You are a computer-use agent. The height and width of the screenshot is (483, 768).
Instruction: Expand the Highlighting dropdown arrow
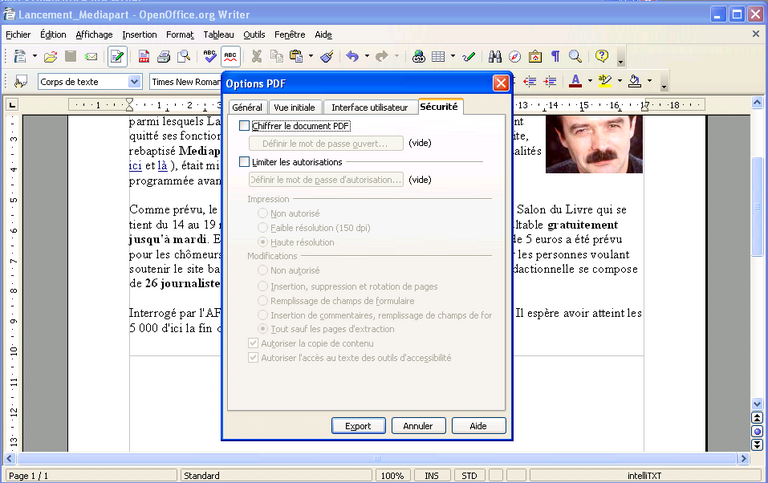click(x=620, y=80)
